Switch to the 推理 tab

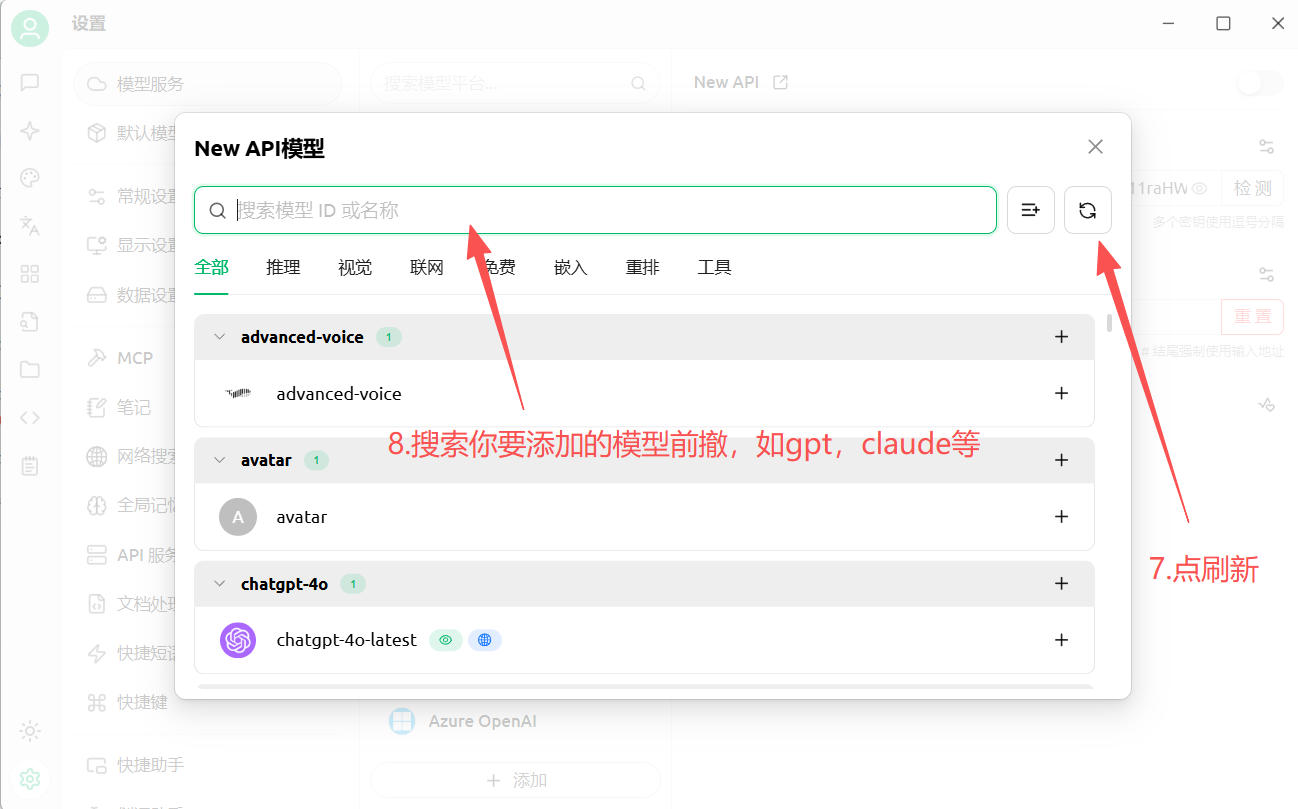[x=283, y=267]
